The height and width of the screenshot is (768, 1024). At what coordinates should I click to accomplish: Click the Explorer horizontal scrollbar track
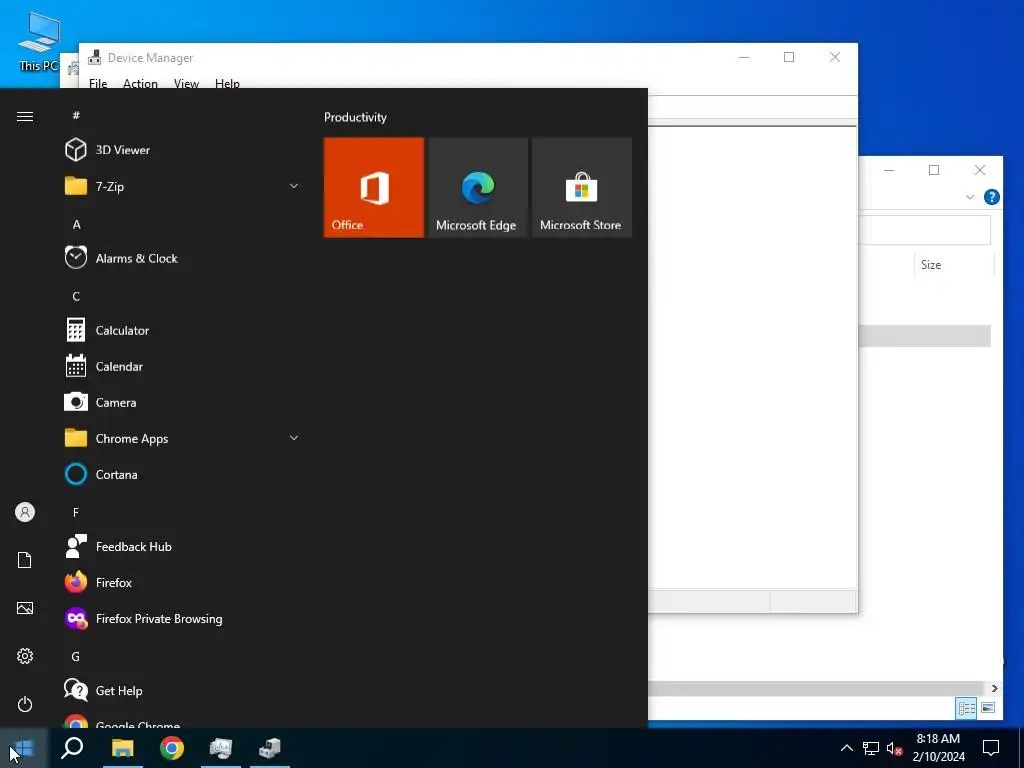[x=816, y=688]
